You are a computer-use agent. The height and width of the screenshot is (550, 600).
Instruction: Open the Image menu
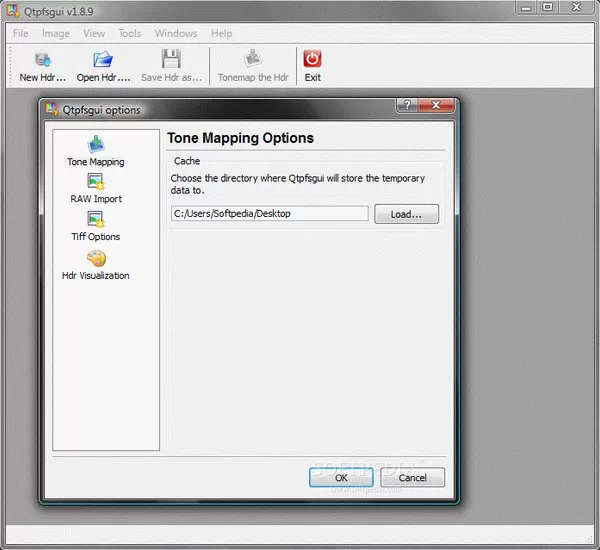coord(55,33)
